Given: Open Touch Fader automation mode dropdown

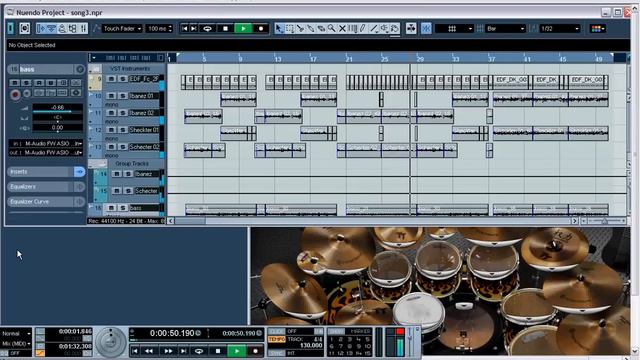Looking at the screenshot, I should tap(122, 29).
